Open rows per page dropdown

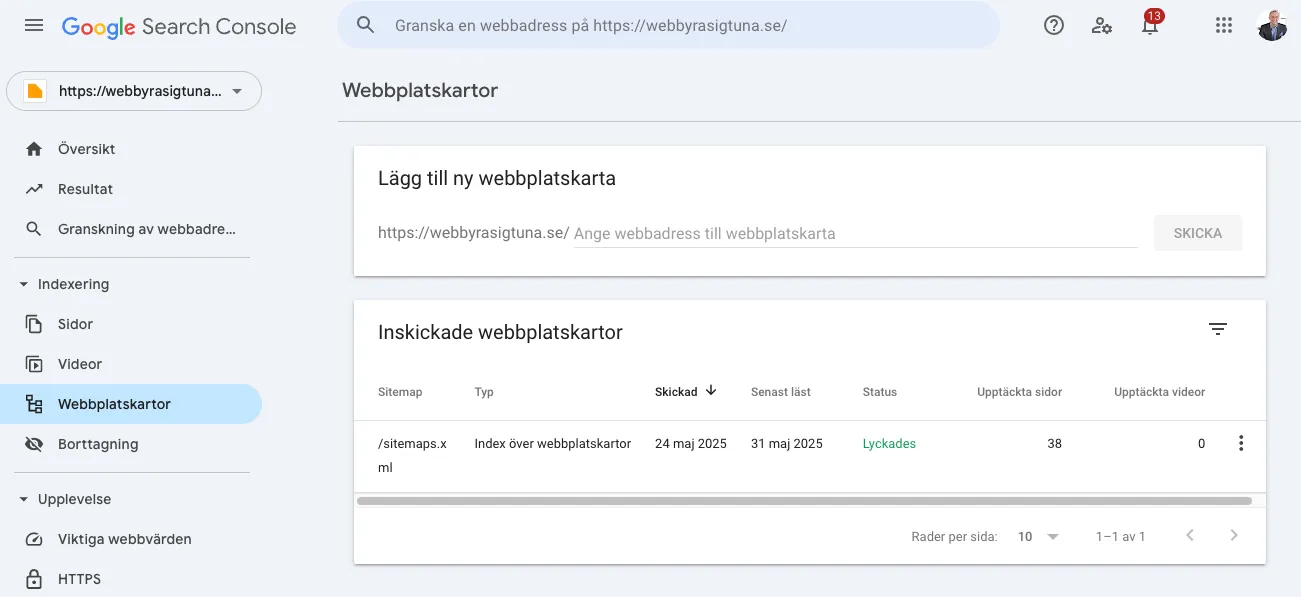click(1039, 537)
